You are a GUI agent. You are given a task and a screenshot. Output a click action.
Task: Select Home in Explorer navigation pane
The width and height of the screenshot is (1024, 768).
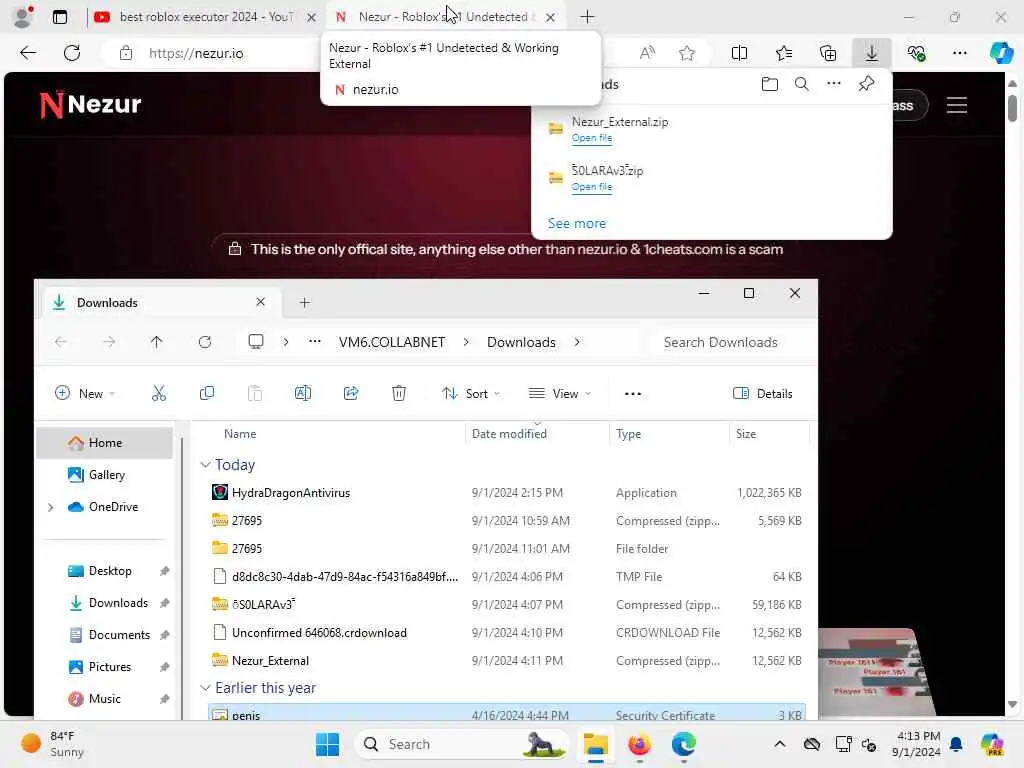tap(105, 443)
